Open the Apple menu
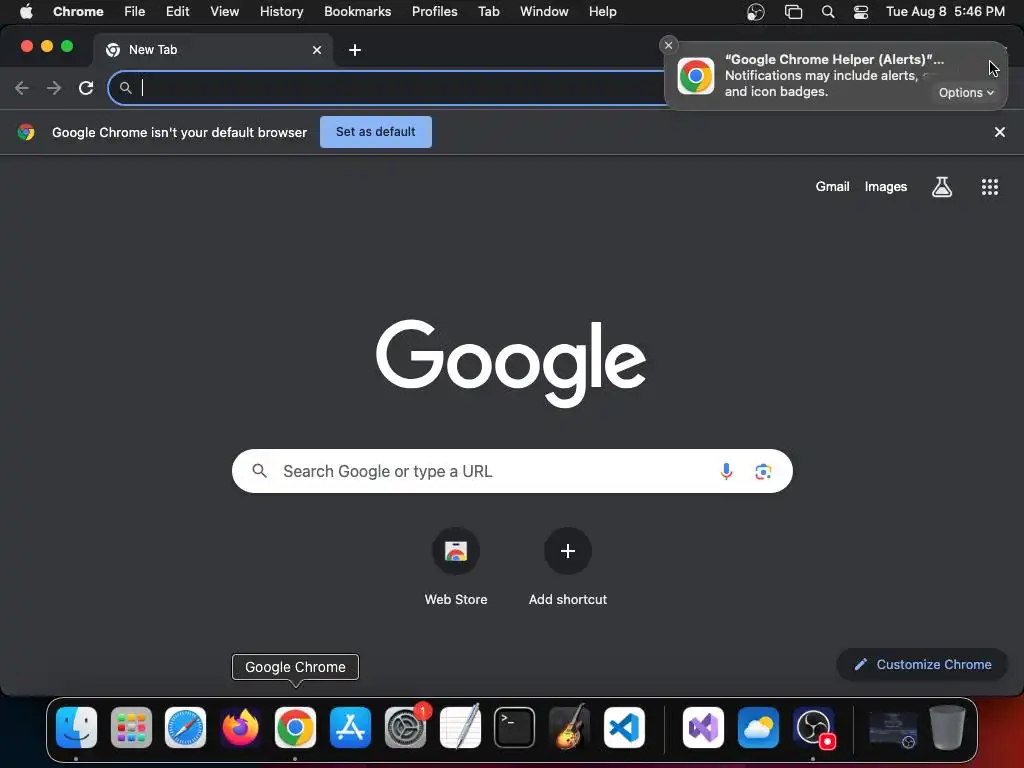Image resolution: width=1024 pixels, height=768 pixels. pyautogui.click(x=25, y=11)
